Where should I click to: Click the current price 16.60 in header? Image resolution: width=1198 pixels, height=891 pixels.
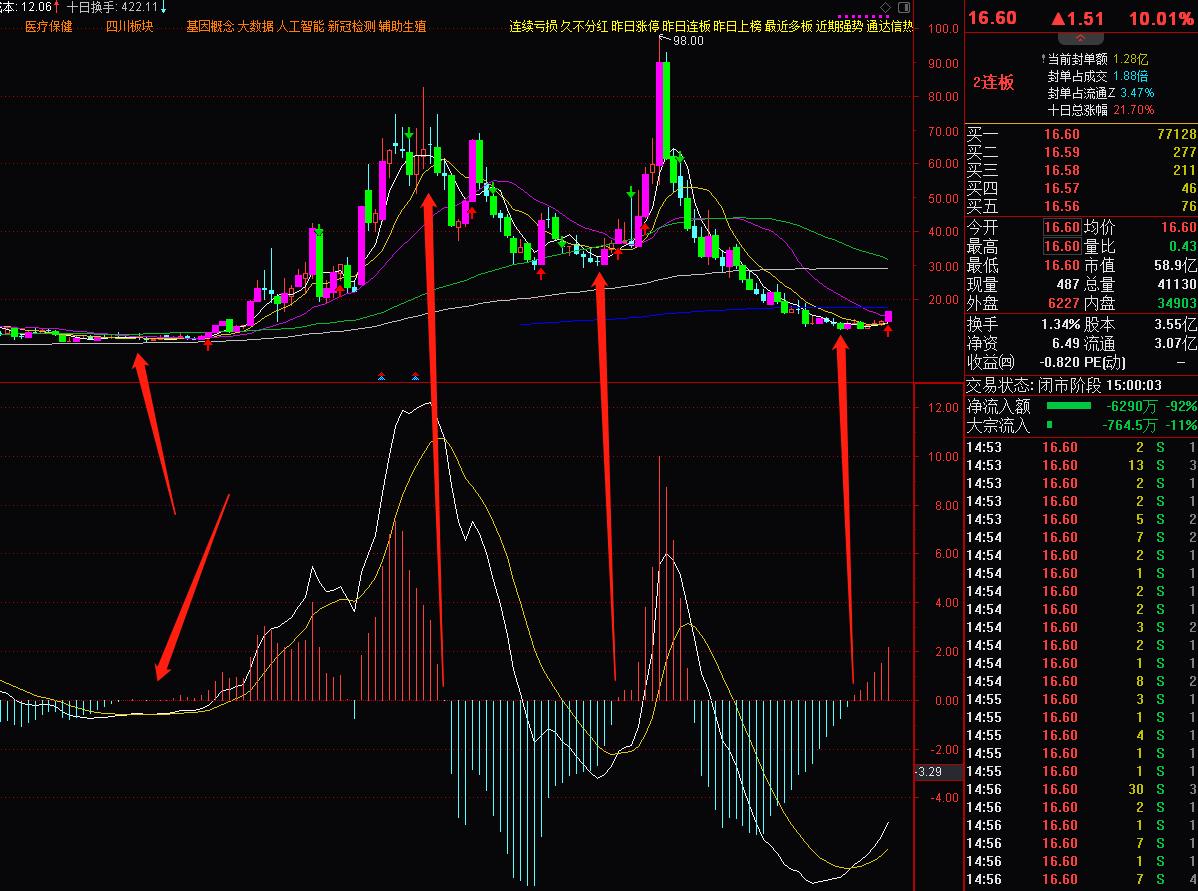pyautogui.click(x=992, y=18)
